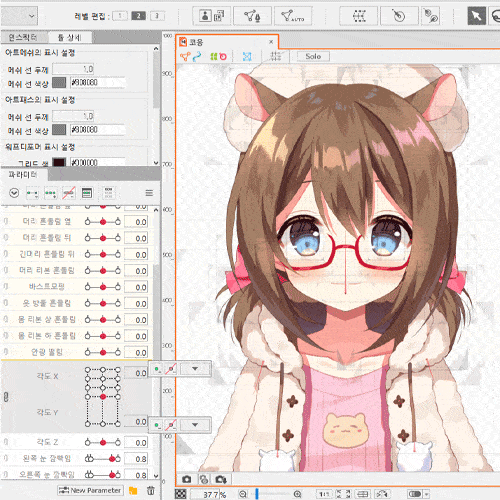The height and width of the screenshot is (500, 500).
Task: Click the parameter list scroll-up arrow
Action: pyautogui.click(x=156, y=210)
